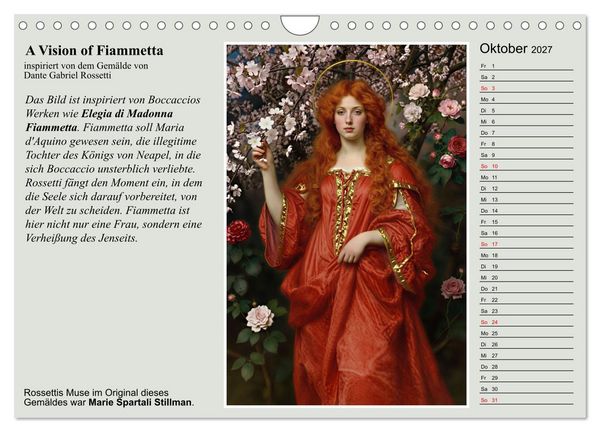
Task: Click calendar row 'Mi 6'
Action: click(x=527, y=121)
